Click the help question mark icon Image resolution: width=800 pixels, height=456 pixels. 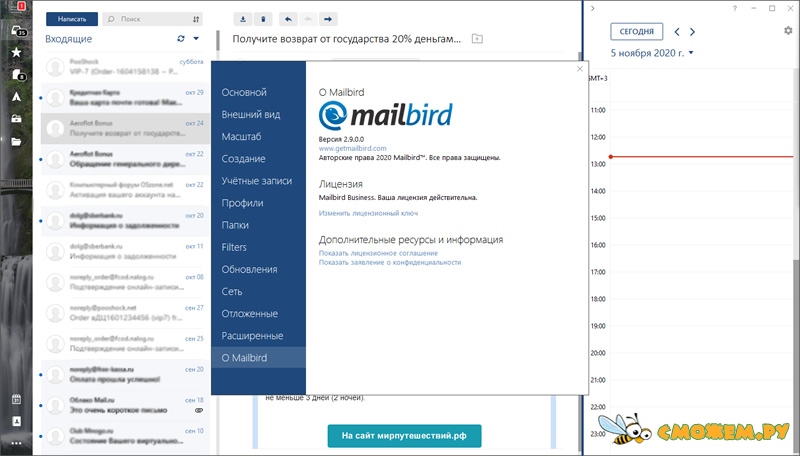point(735,8)
